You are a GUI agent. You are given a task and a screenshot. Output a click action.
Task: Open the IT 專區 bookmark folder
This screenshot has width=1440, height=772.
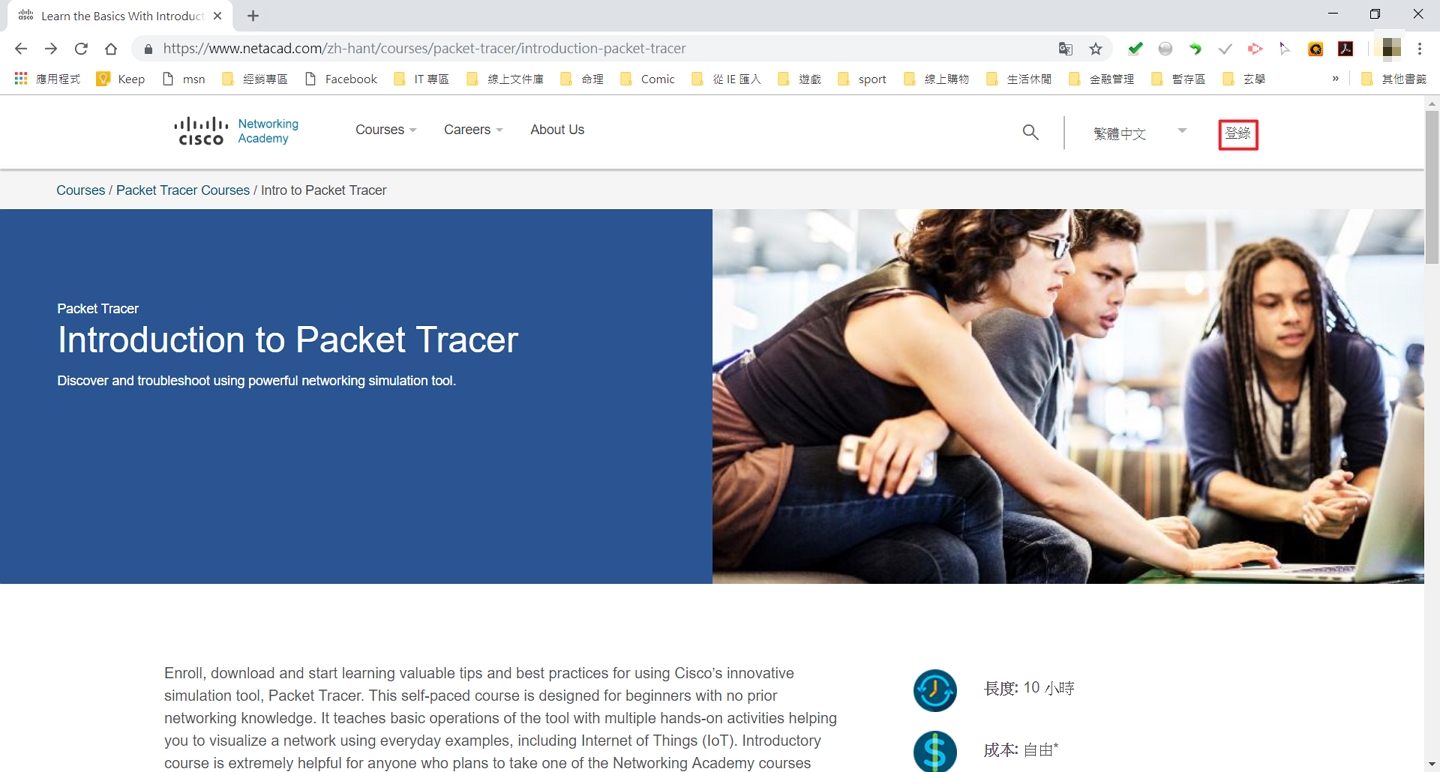(x=421, y=79)
